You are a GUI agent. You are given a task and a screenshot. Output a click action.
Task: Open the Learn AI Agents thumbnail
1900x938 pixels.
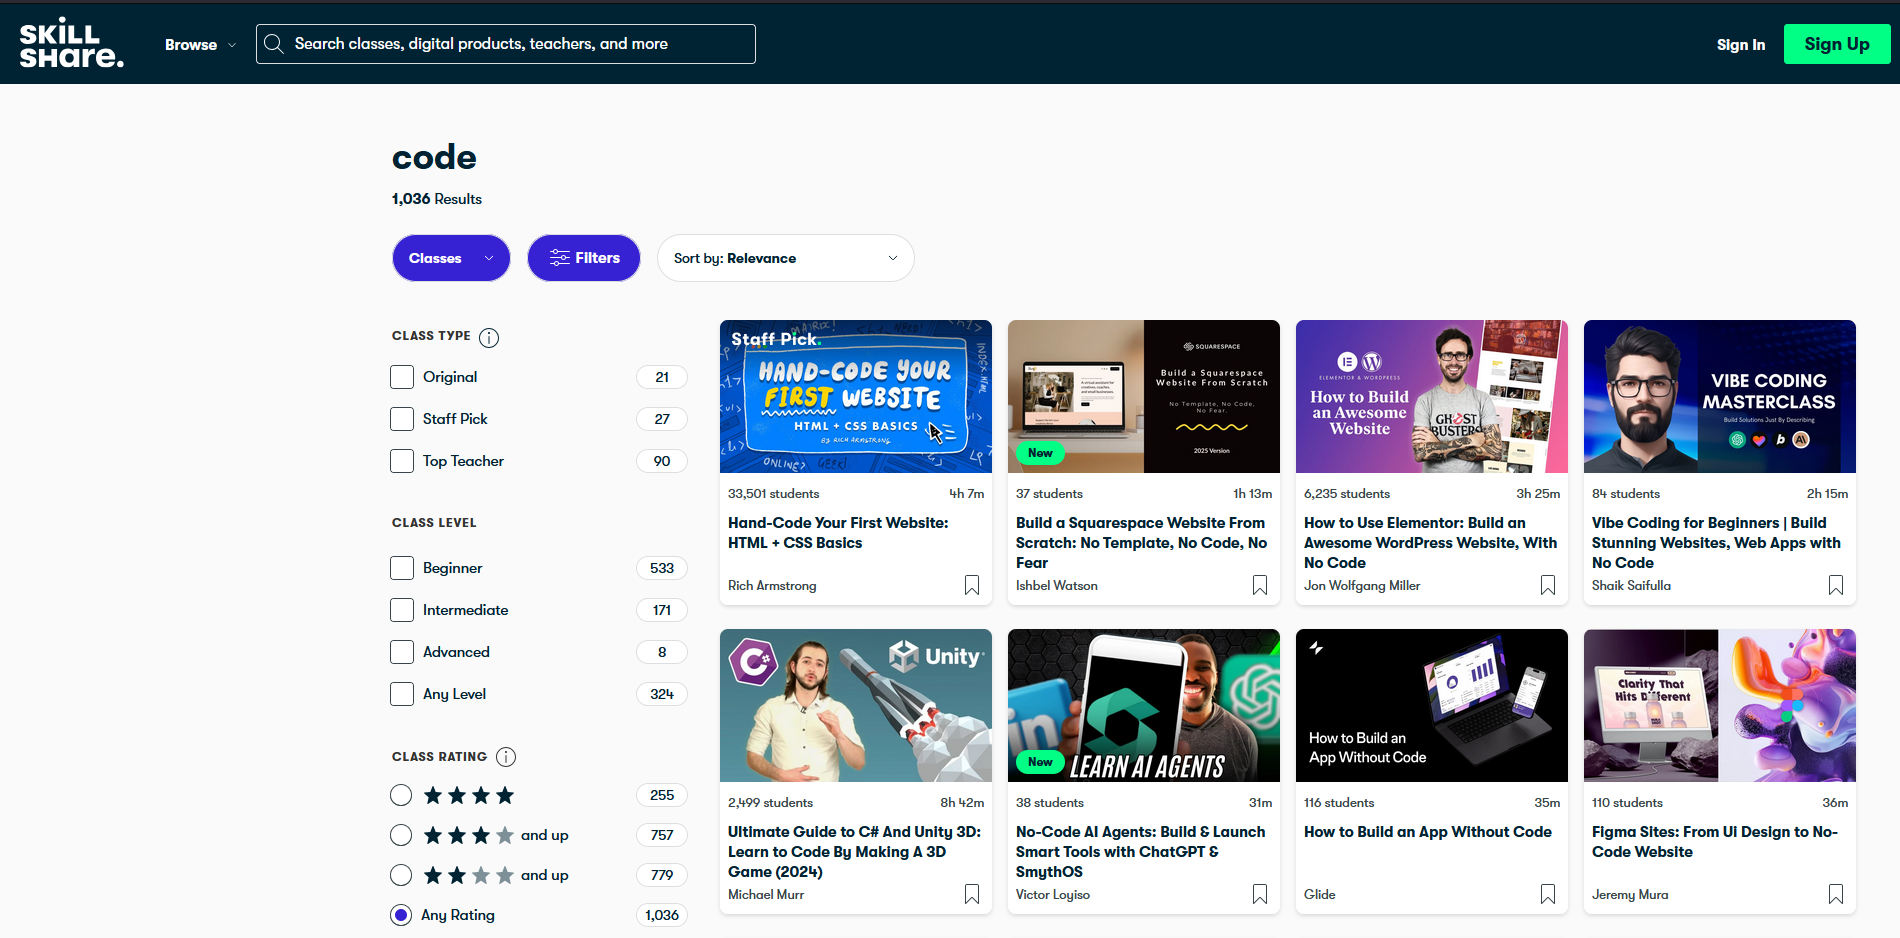(1144, 705)
